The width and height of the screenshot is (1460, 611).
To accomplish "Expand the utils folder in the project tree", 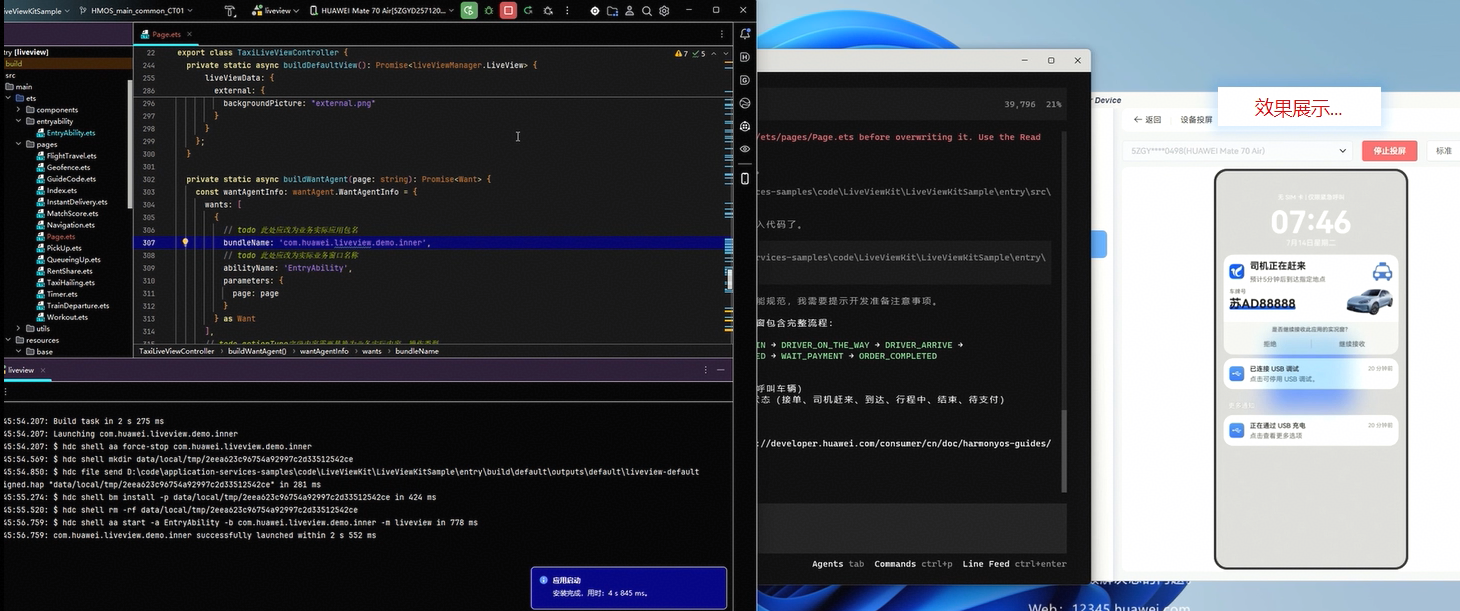I will coord(18,328).
